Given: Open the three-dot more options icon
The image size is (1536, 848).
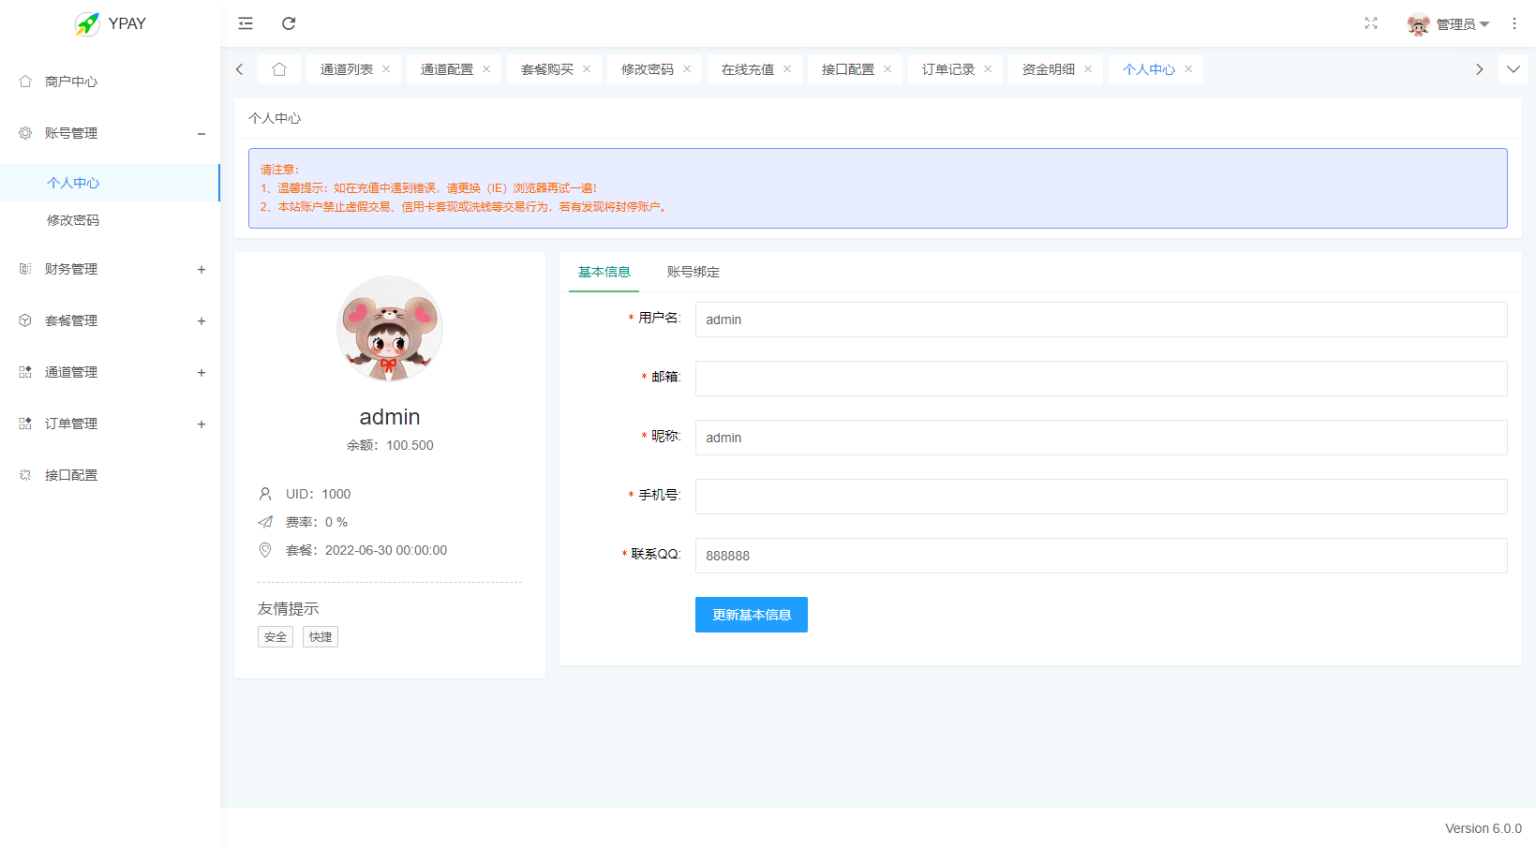Looking at the screenshot, I should click(1514, 23).
